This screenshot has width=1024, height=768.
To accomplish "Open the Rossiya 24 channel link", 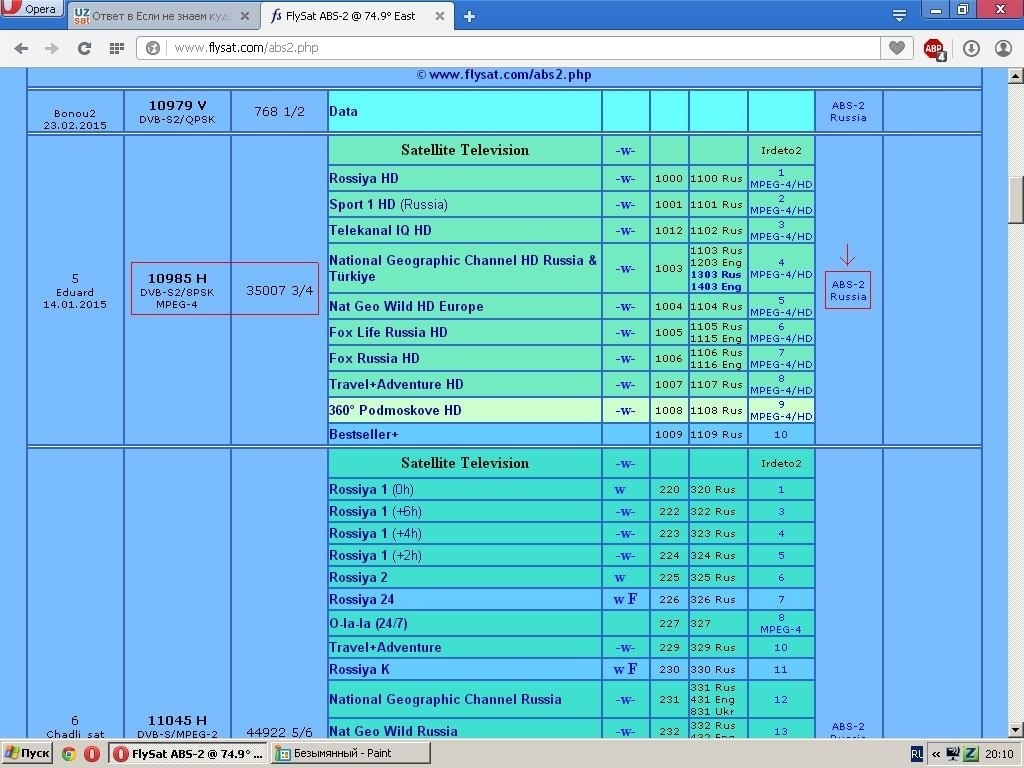I will pos(362,600).
